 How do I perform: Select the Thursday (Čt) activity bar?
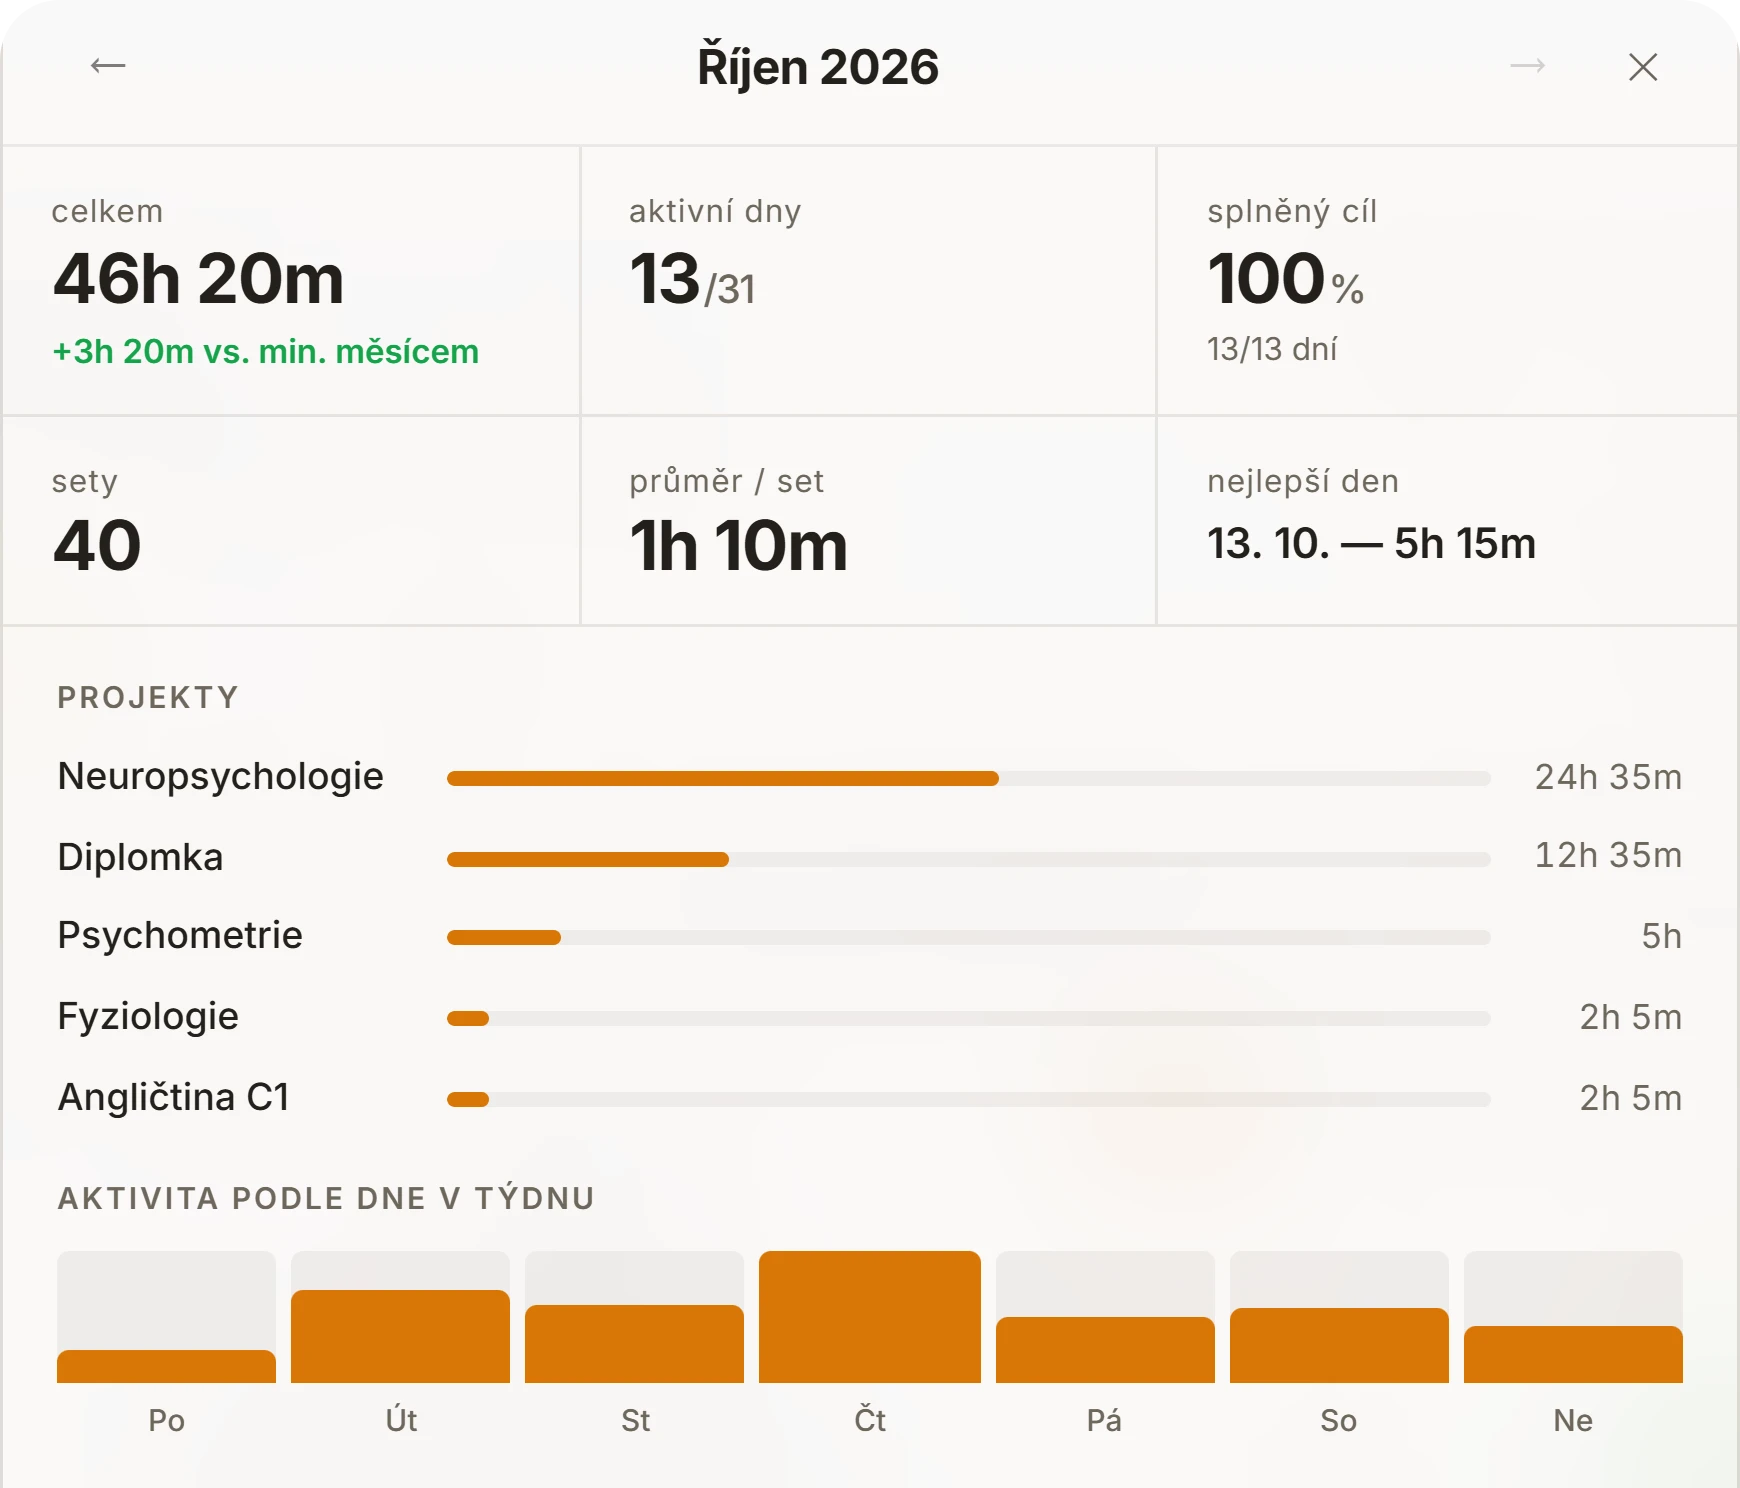pos(870,1317)
